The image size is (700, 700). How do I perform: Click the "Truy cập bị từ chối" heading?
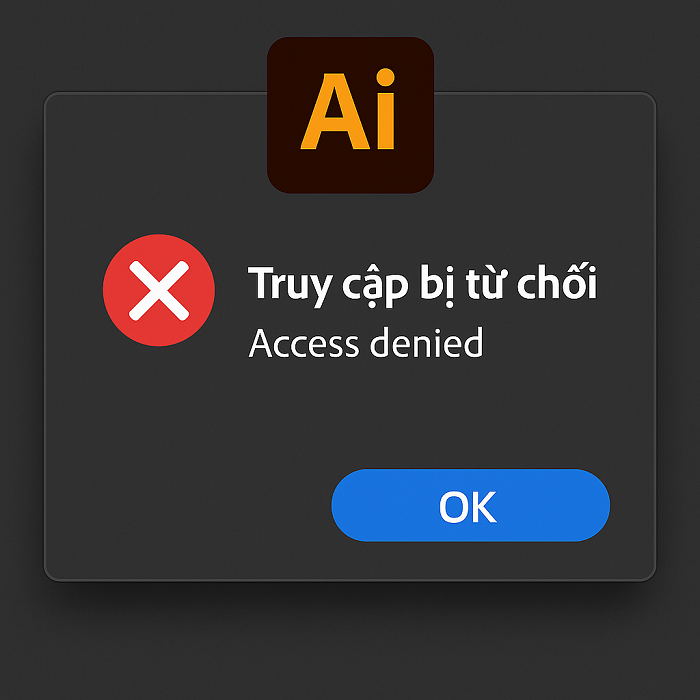(422, 284)
